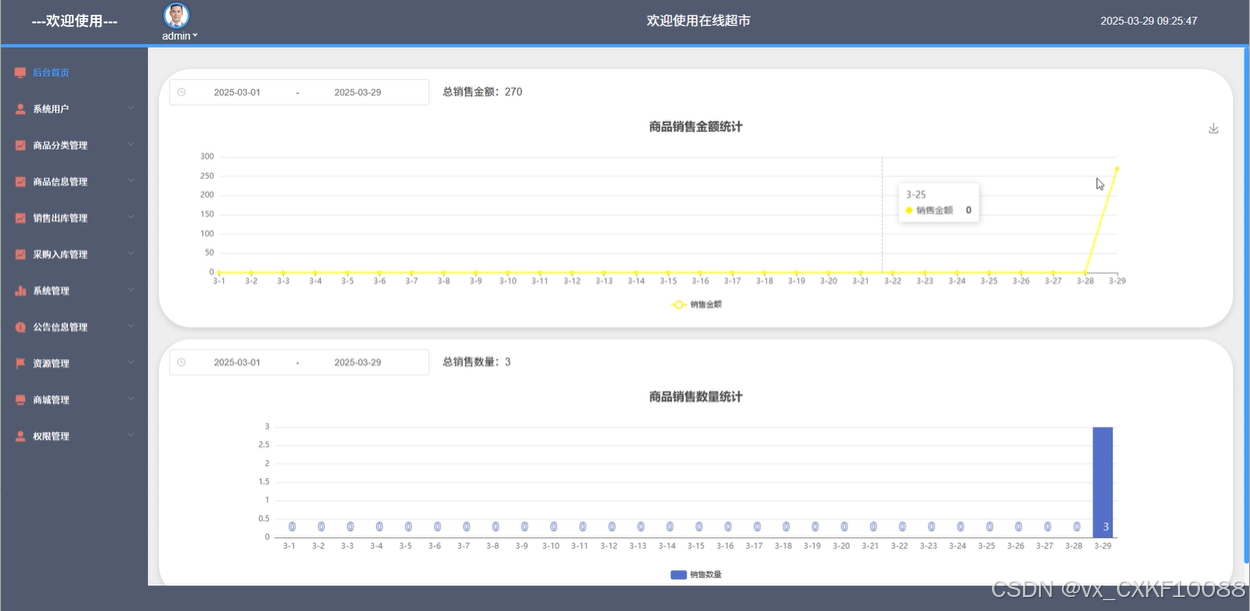Image resolution: width=1250 pixels, height=611 pixels.
Task: Click the 销售出库管理 chart icon
Action: coord(20,218)
